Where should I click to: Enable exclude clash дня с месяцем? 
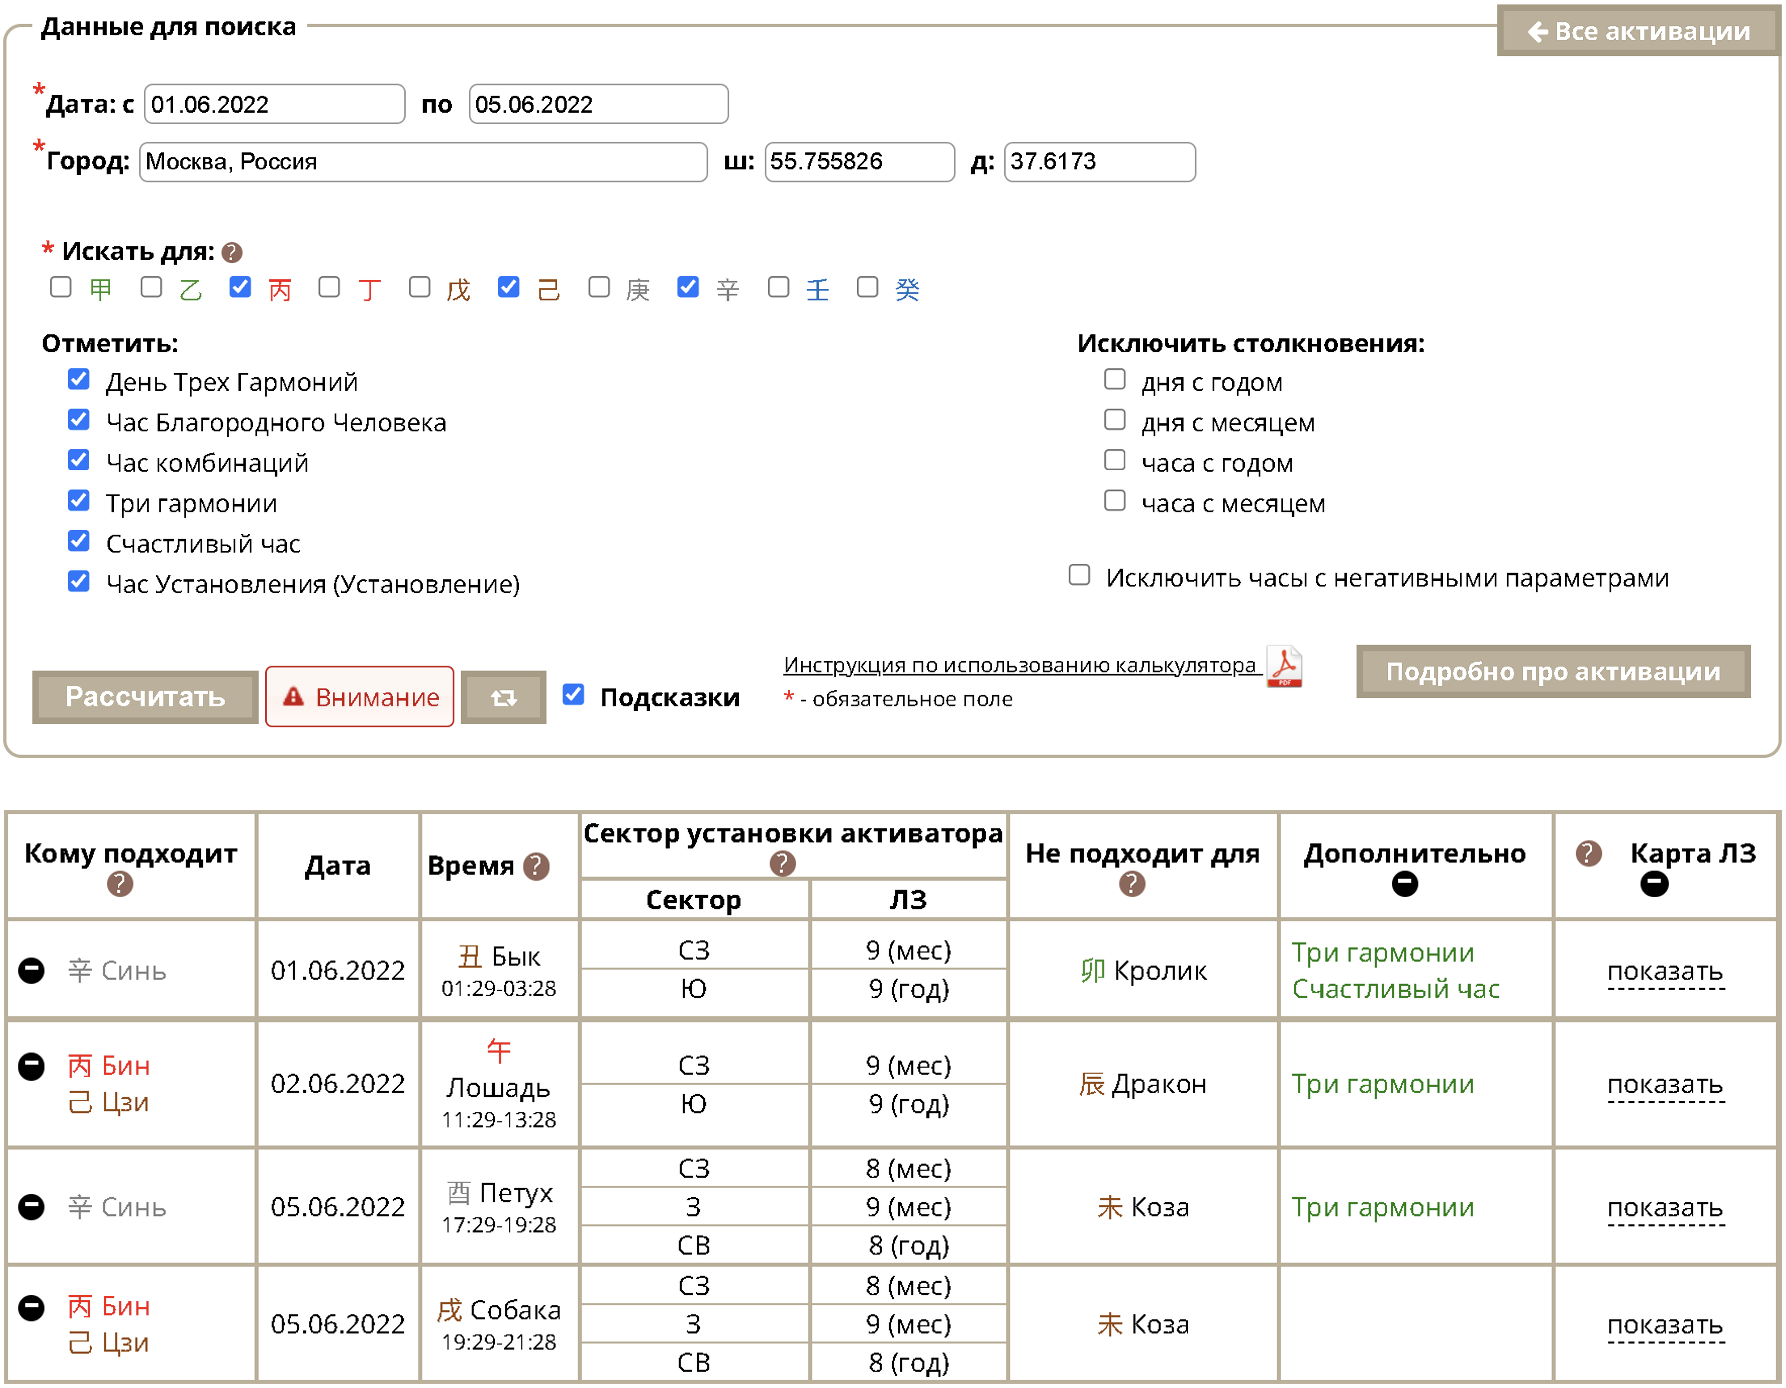(x=1115, y=420)
